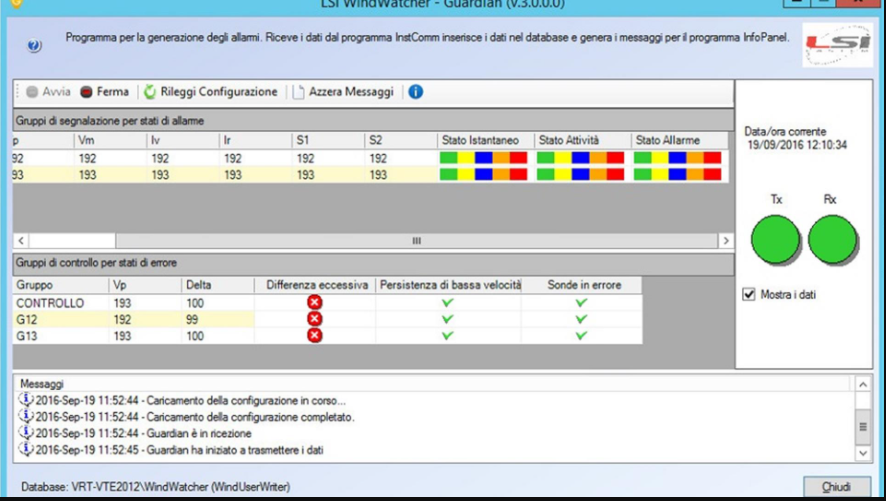Click the Rx green indicator light

point(833,239)
